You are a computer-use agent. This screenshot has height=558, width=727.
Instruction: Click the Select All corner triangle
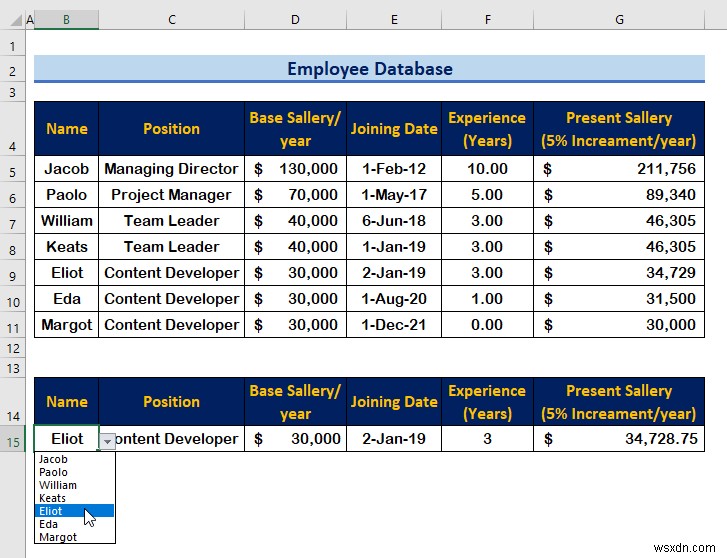click(x=16, y=20)
